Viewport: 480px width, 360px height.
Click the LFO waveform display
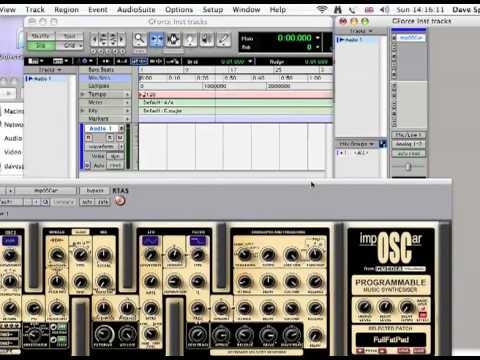[x=150, y=240]
